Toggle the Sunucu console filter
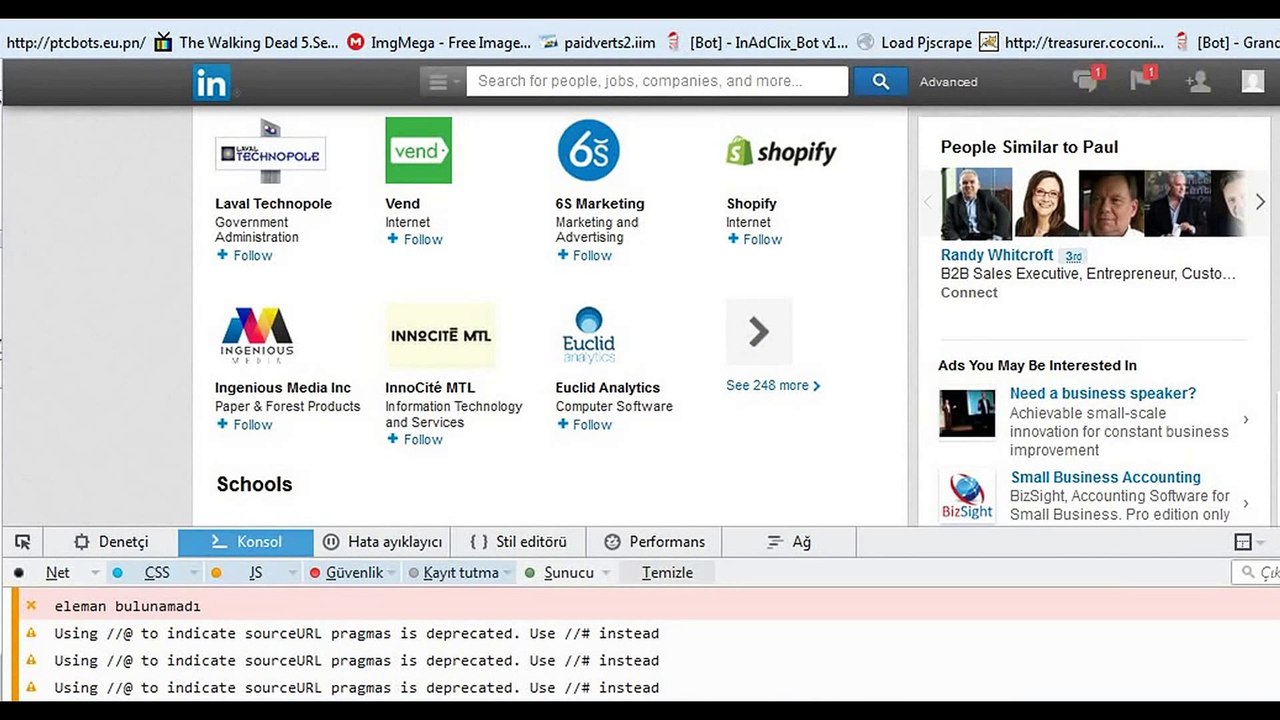The height and width of the screenshot is (720, 1280). pos(569,573)
